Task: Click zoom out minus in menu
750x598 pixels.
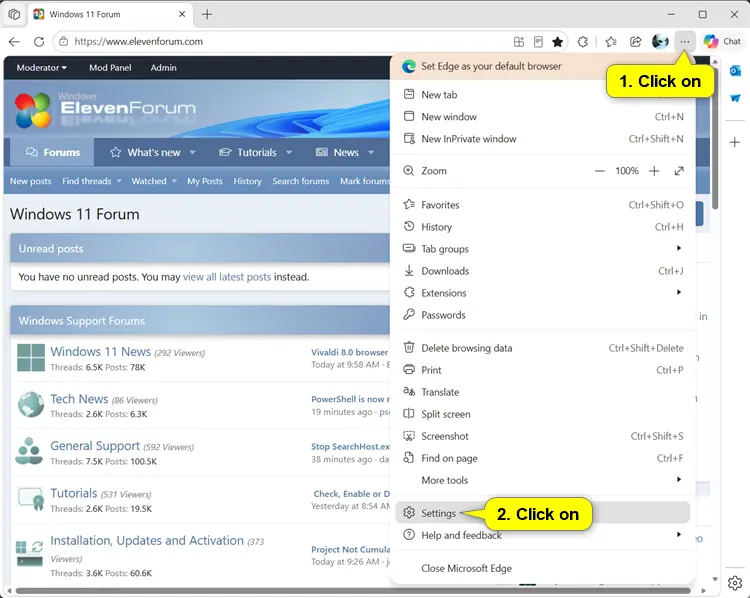Action: click(x=599, y=171)
